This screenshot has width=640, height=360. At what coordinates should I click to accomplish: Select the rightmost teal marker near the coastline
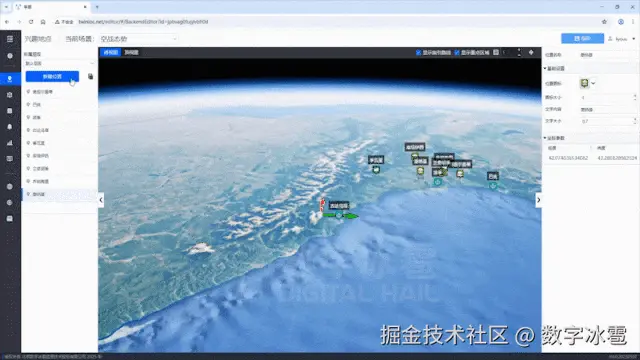(x=493, y=186)
